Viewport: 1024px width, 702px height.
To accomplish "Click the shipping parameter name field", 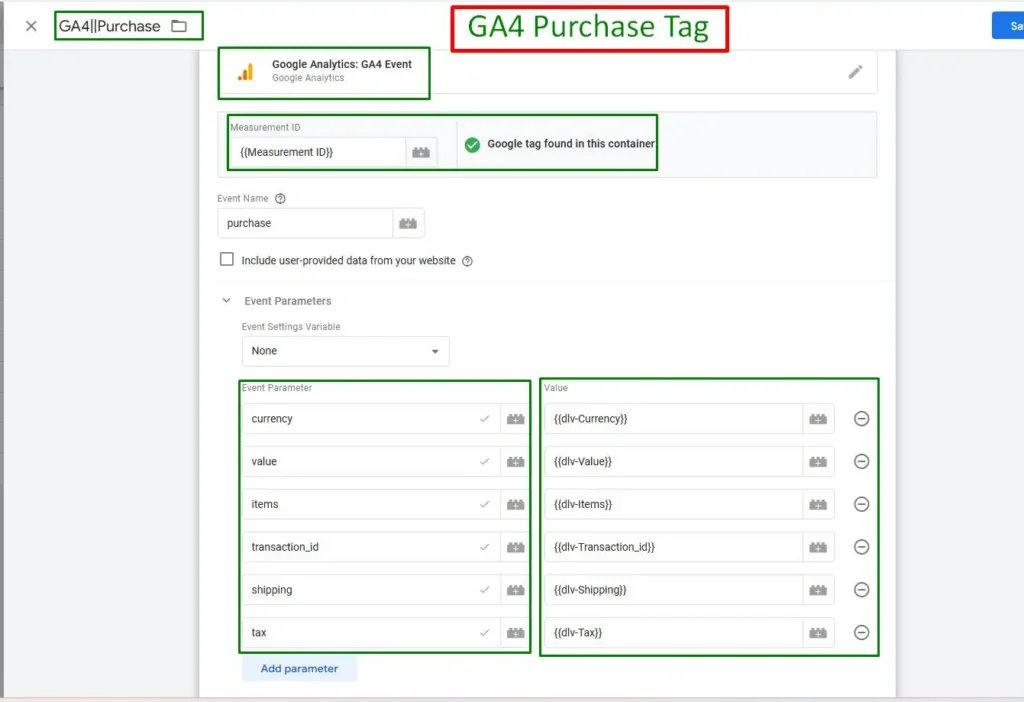I will point(372,590).
